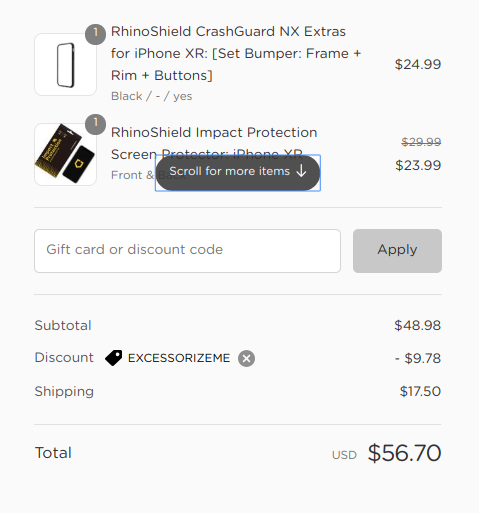Focus the gift card or discount code field
Screen dimensions: 479x513
click(x=187, y=251)
